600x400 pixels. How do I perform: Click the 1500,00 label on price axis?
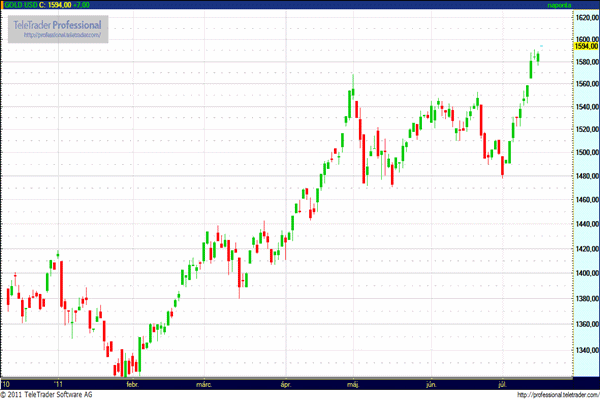586,153
